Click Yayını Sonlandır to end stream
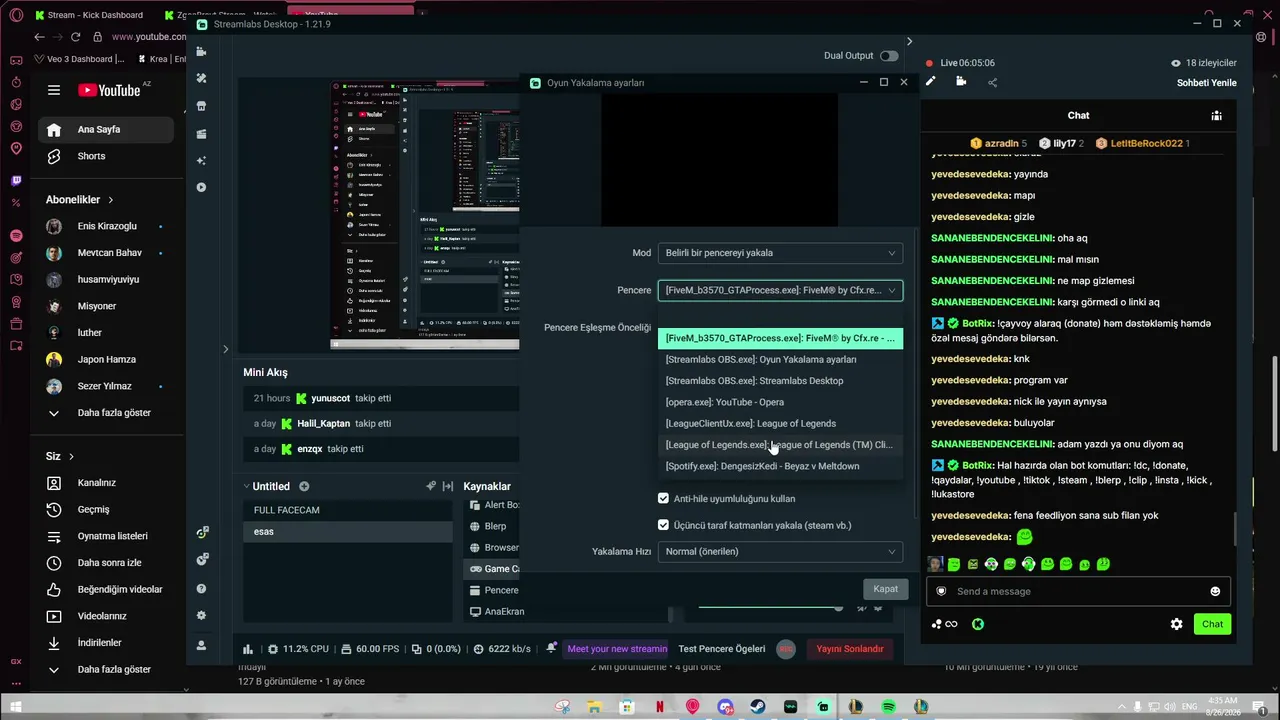The height and width of the screenshot is (720, 1280). tap(850, 649)
